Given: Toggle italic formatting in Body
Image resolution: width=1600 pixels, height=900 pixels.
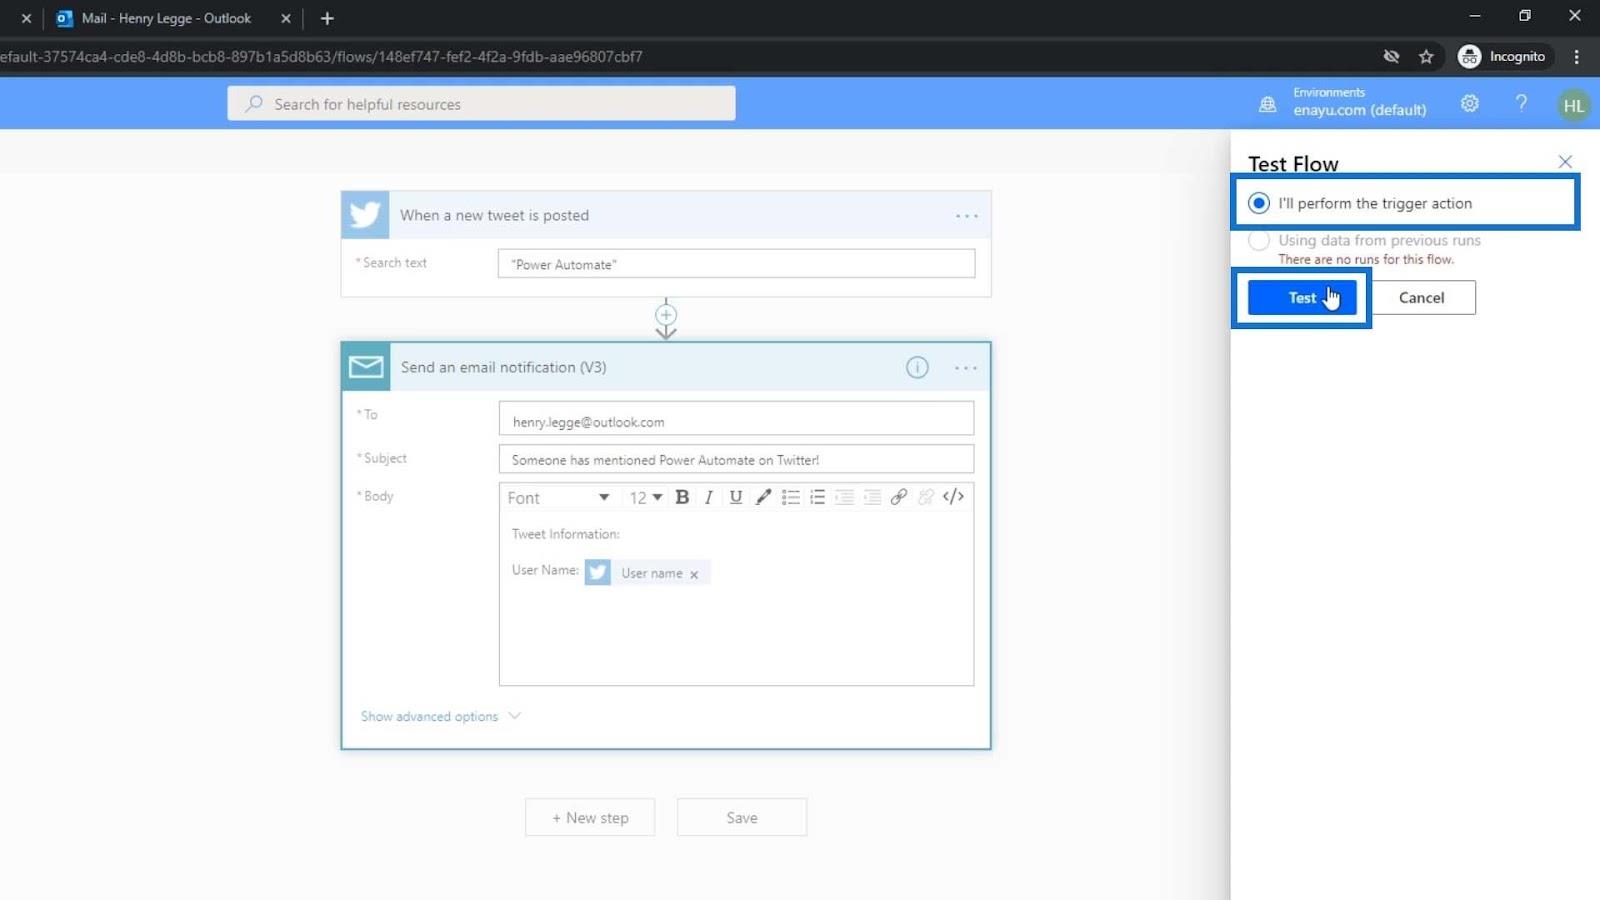Looking at the screenshot, I should coord(709,497).
